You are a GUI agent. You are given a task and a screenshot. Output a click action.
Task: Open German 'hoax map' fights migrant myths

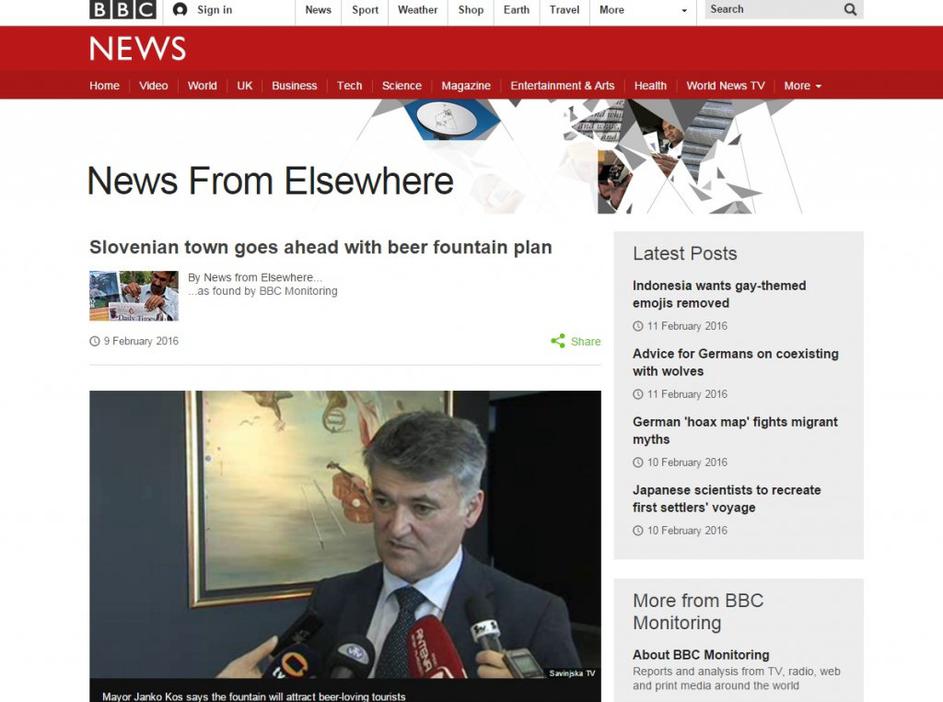[x=735, y=431]
